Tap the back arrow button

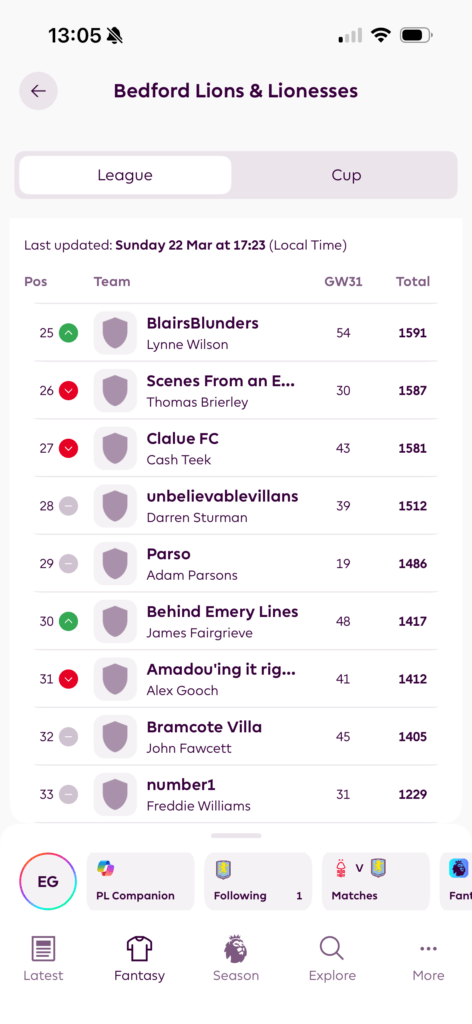tap(38, 91)
